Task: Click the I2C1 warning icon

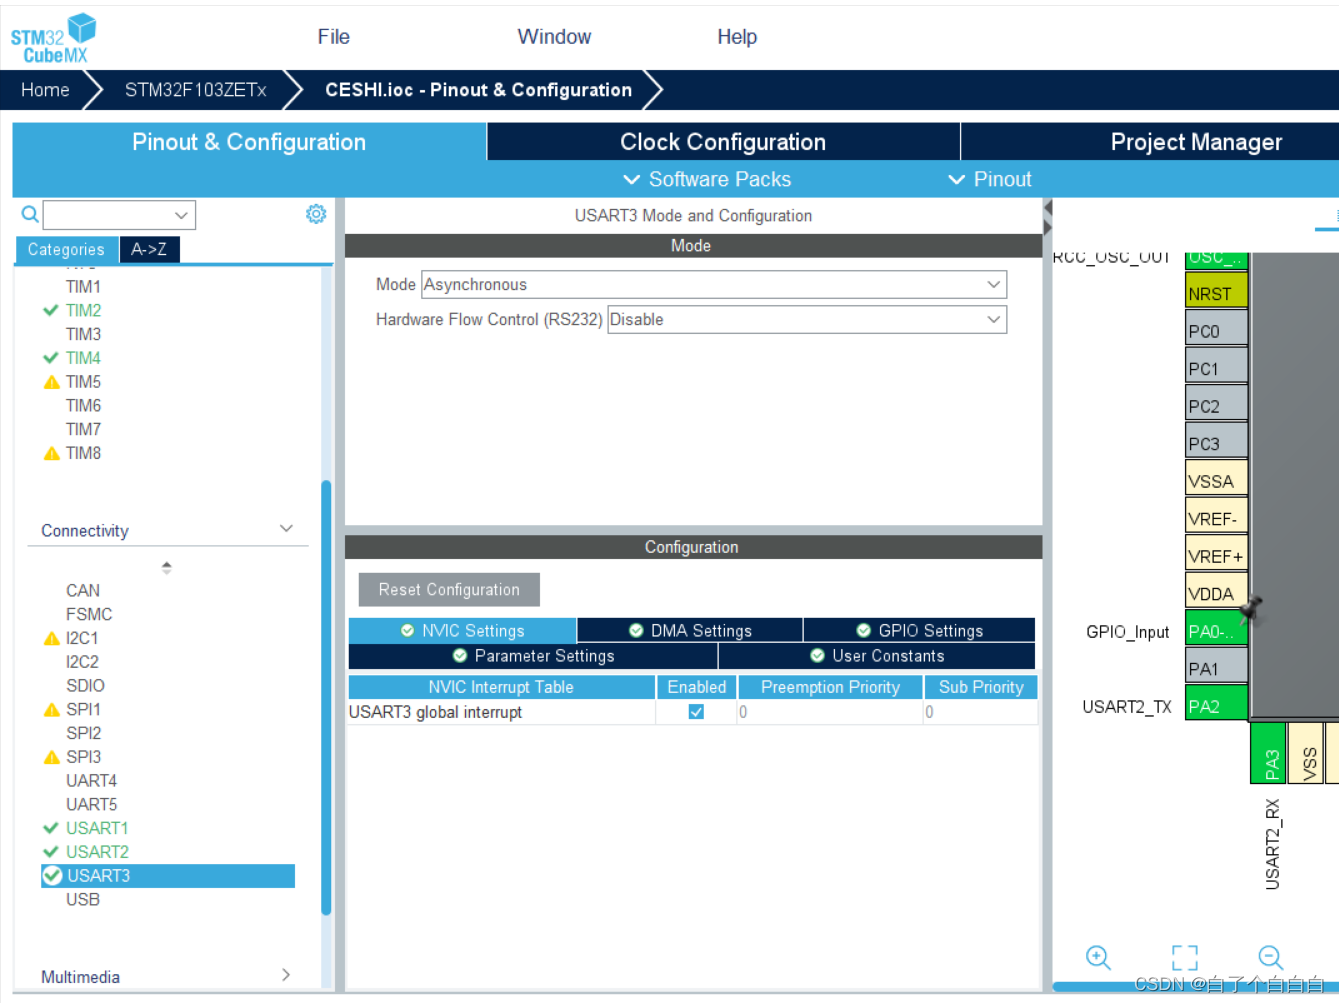Action: click(52, 638)
